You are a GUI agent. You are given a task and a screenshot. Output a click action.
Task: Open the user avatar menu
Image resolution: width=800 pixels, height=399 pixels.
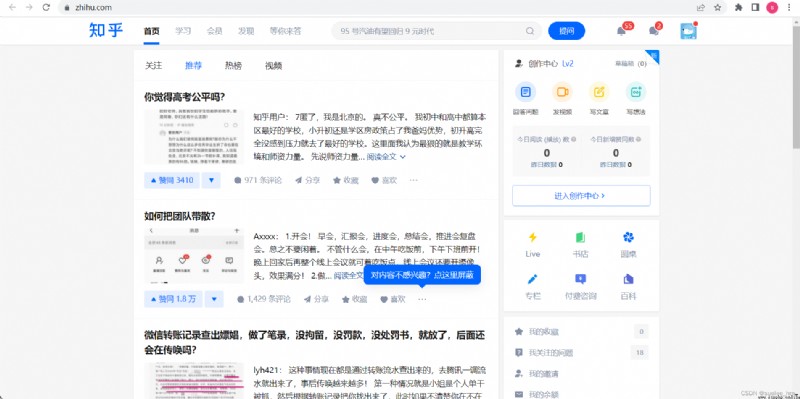pos(688,31)
